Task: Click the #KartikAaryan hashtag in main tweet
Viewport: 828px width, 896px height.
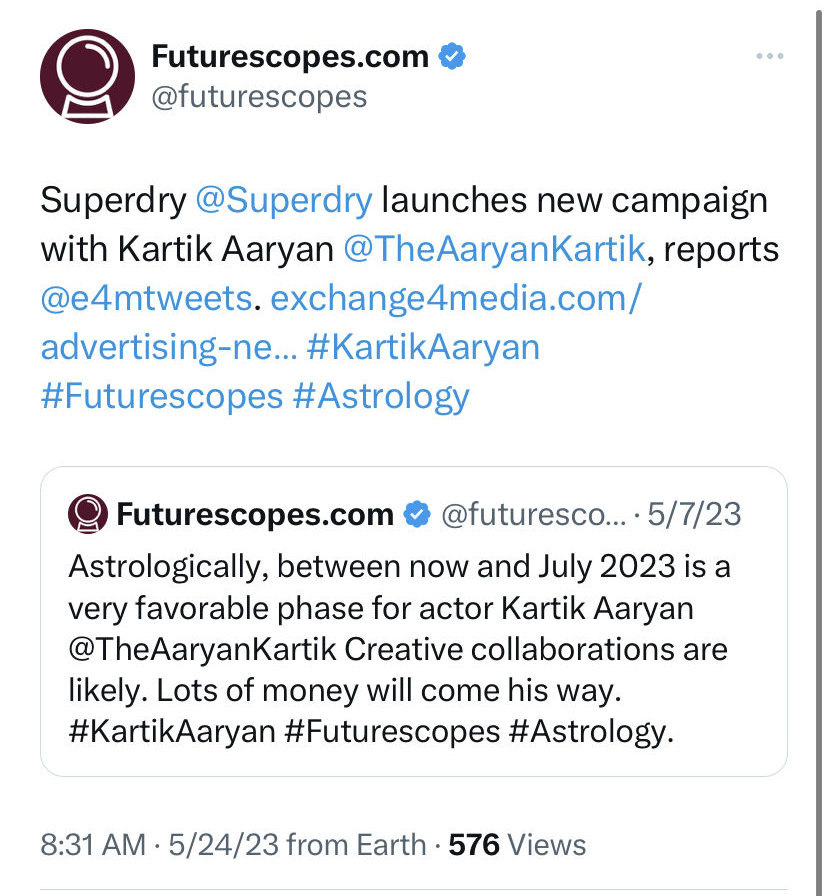Action: [x=423, y=347]
